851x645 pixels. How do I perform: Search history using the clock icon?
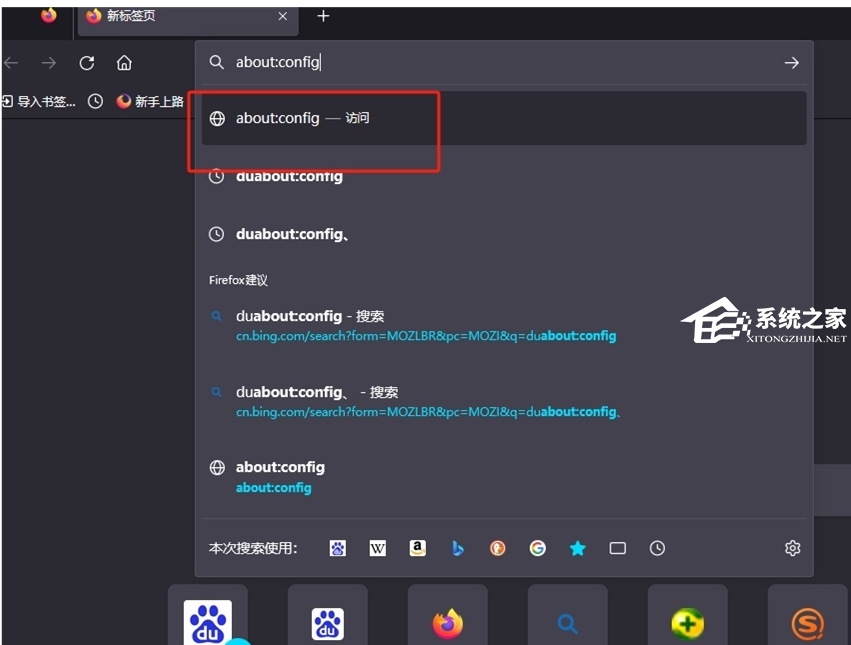(657, 548)
